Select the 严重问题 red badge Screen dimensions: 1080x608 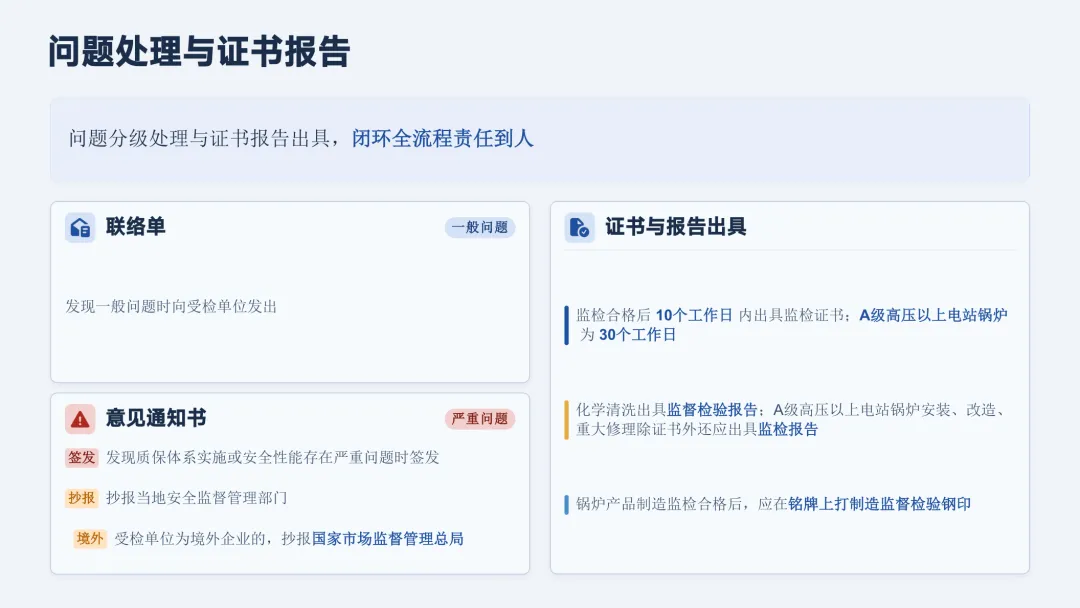(480, 419)
